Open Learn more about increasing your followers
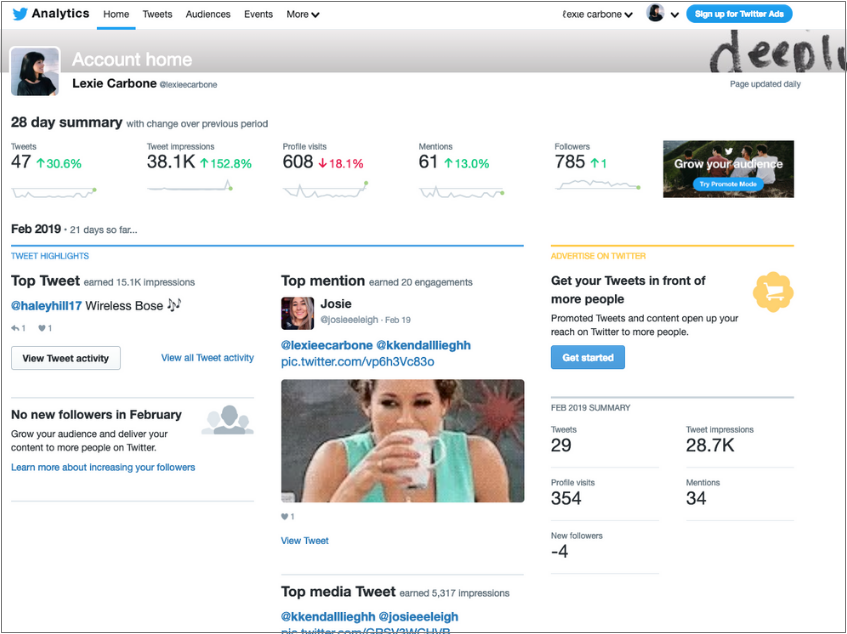 103,467
